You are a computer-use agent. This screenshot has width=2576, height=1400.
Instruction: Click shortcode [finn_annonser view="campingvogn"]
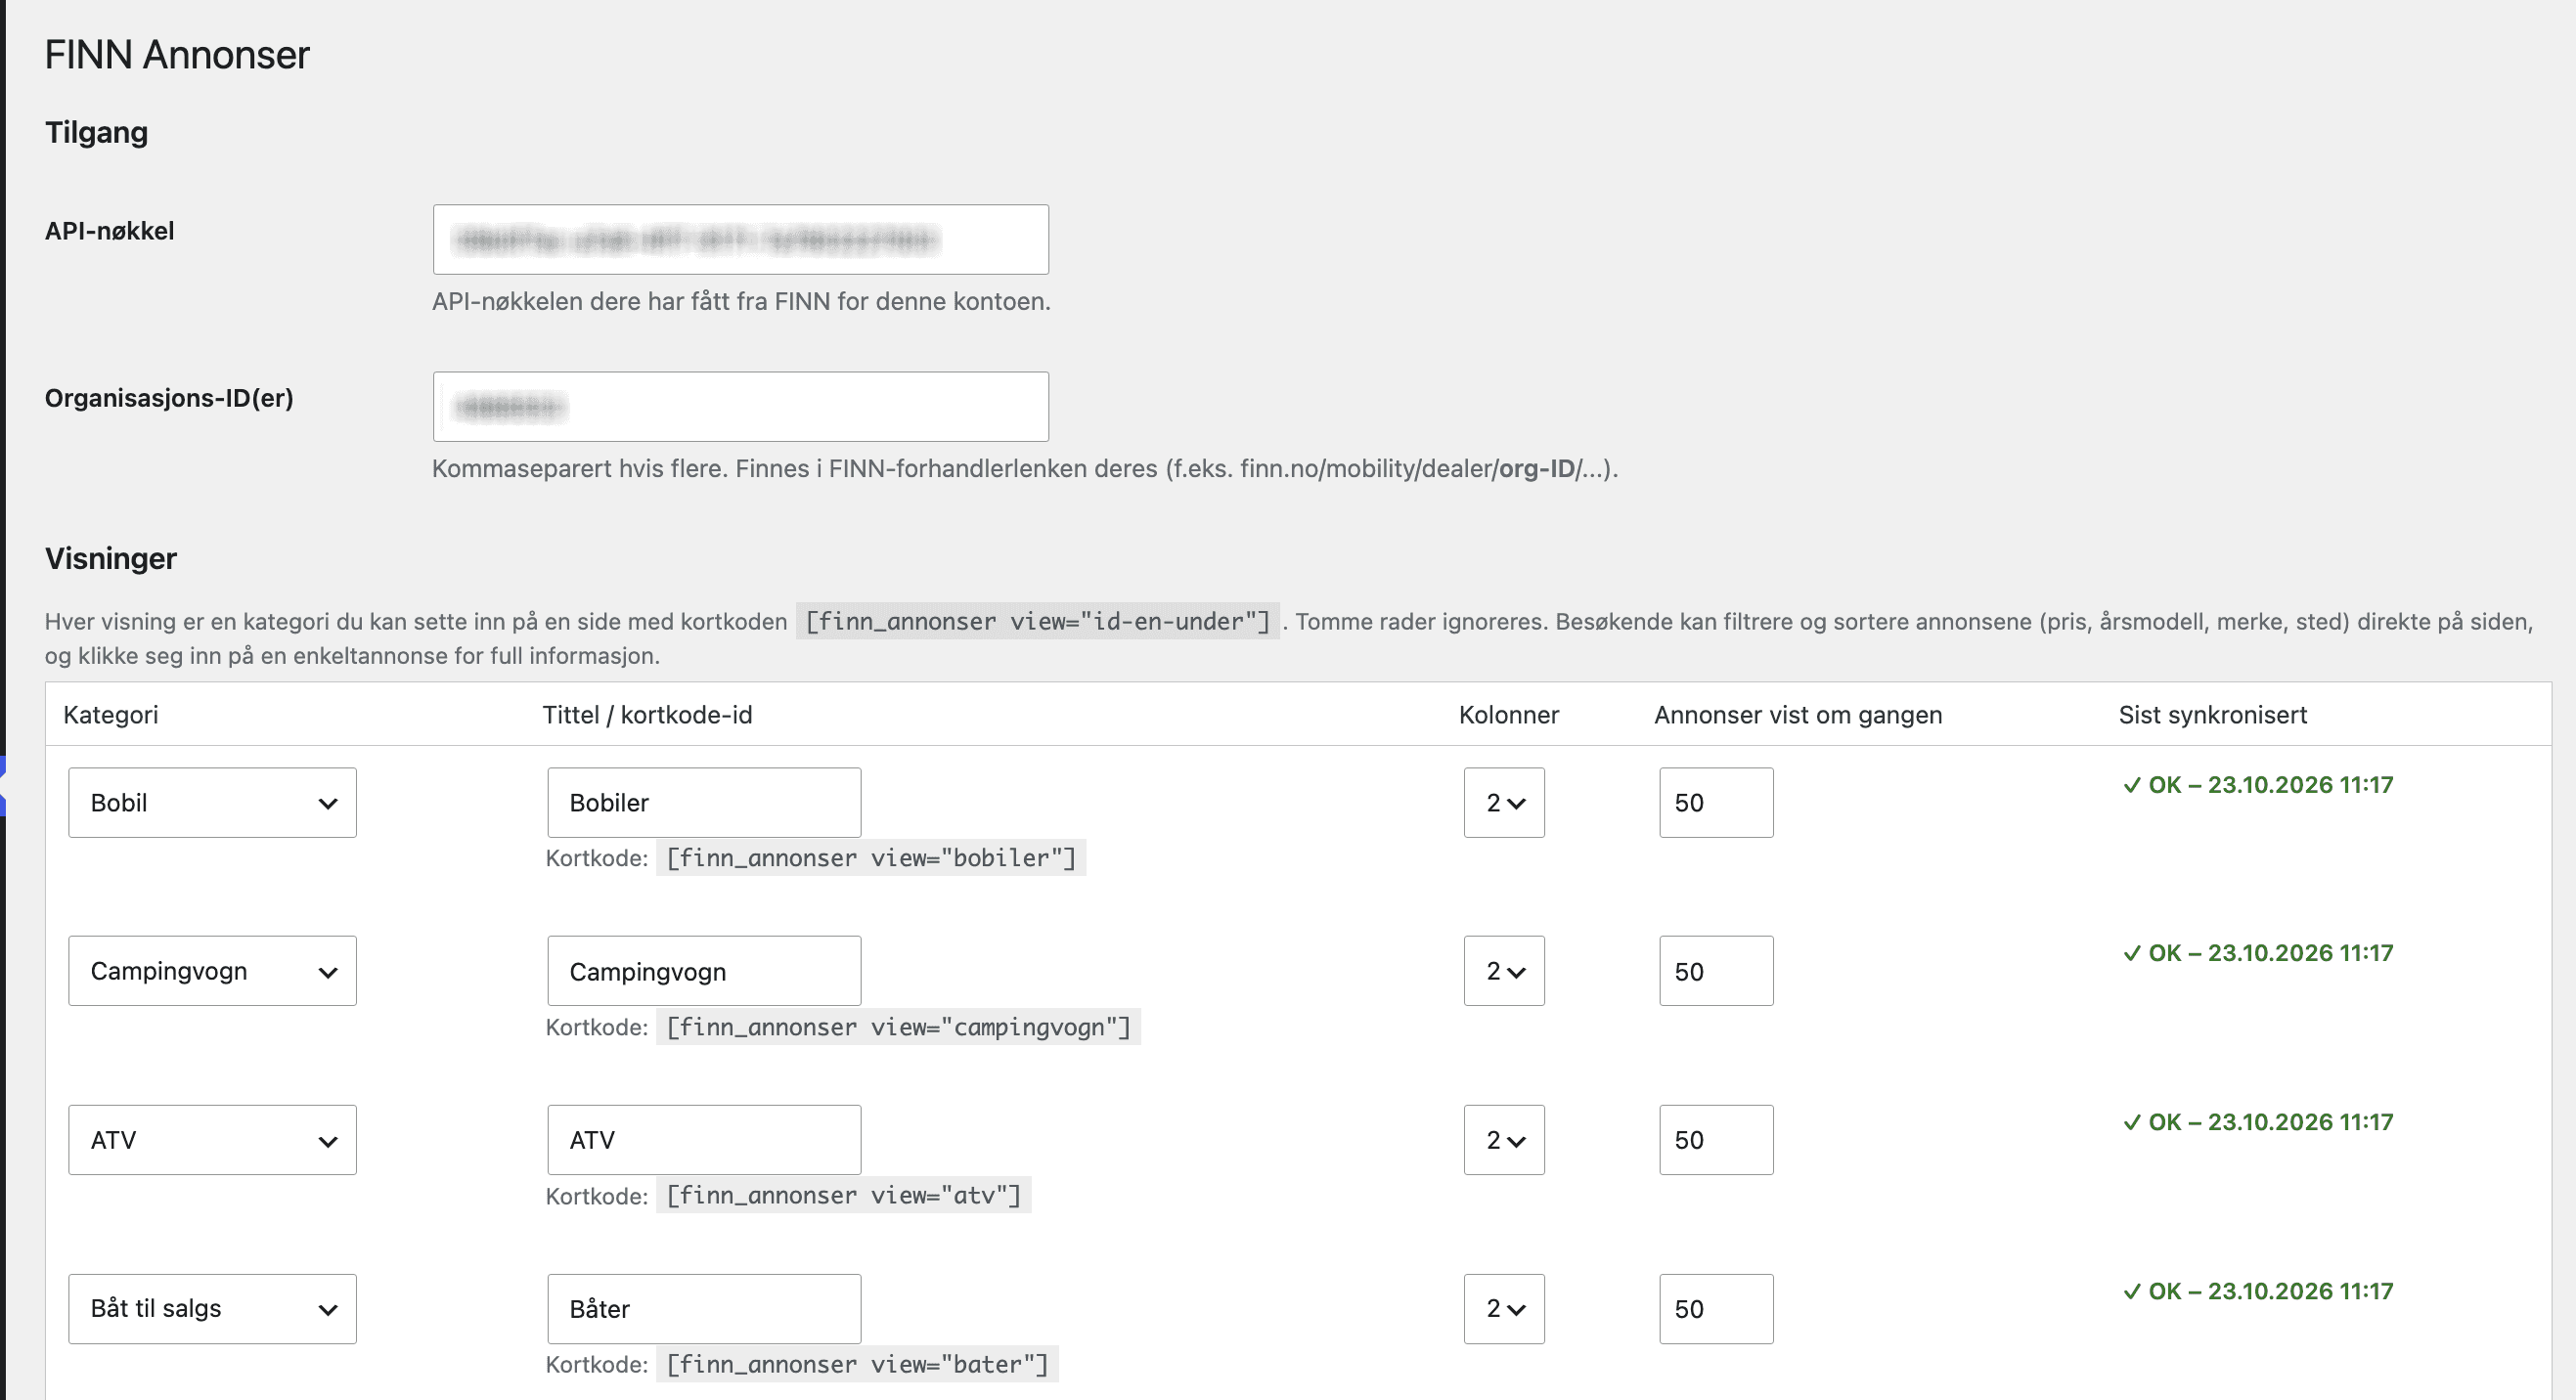(x=898, y=1027)
